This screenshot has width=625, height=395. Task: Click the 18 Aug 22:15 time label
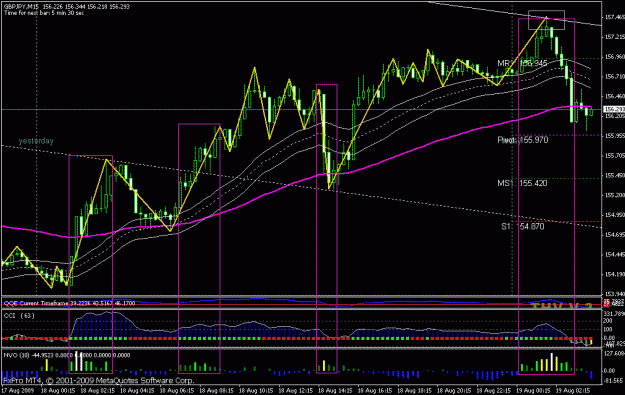pos(494,391)
